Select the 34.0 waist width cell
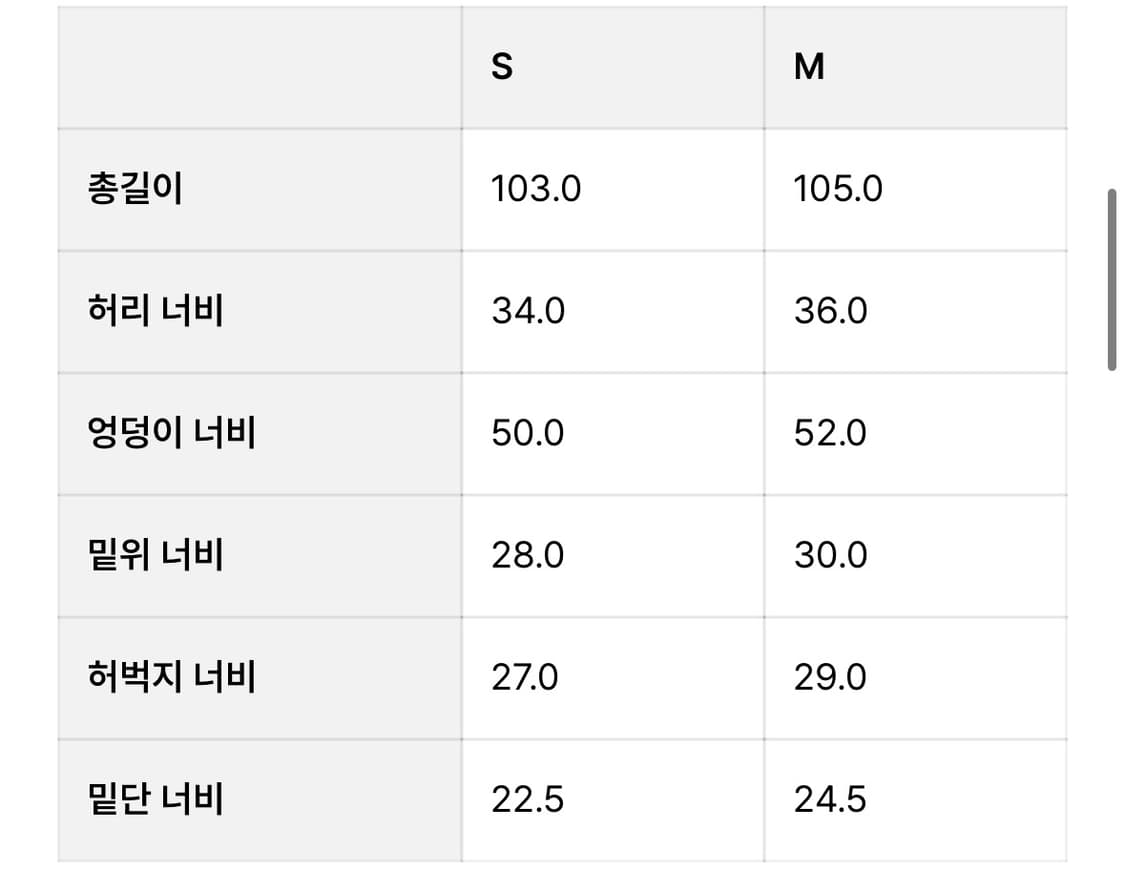This screenshot has height=887, width=1125. [613, 311]
